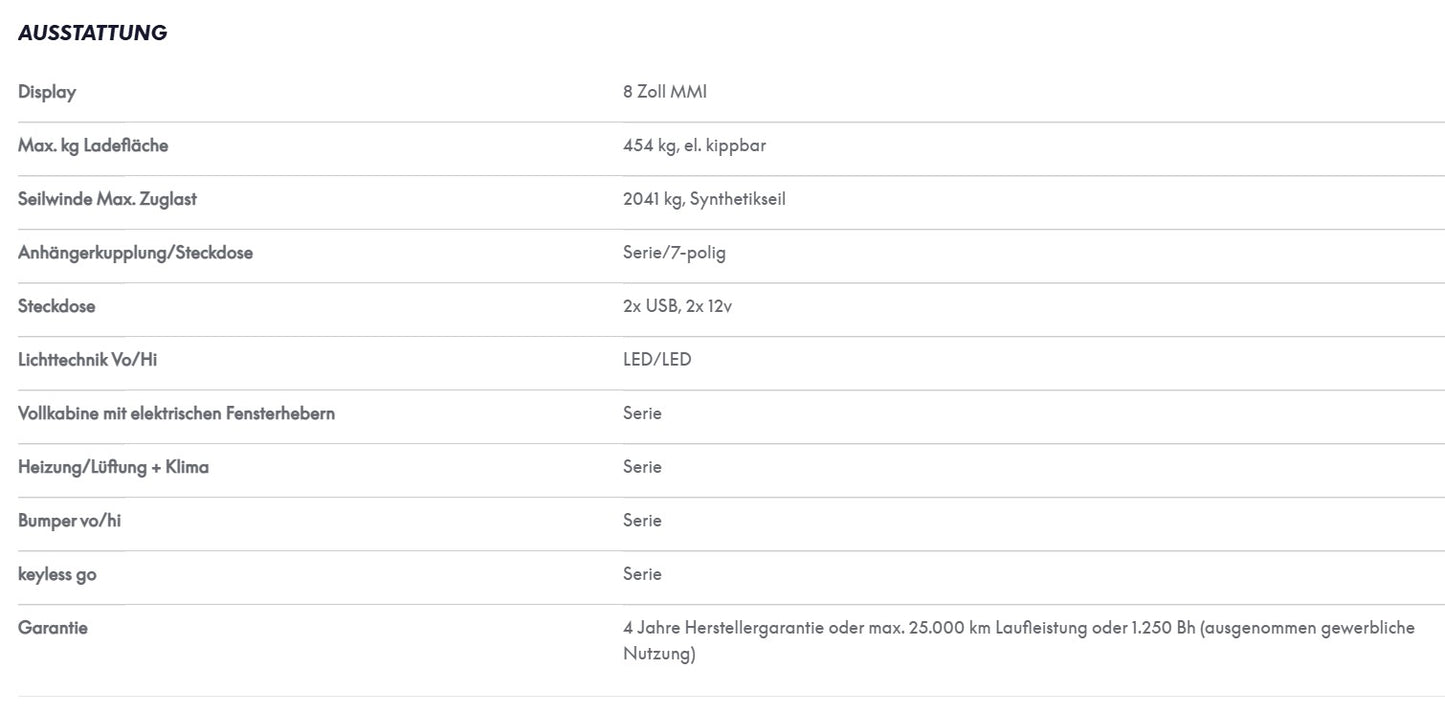
Task: Click the 2041 kg, Synthetikseil value
Action: coord(704,199)
